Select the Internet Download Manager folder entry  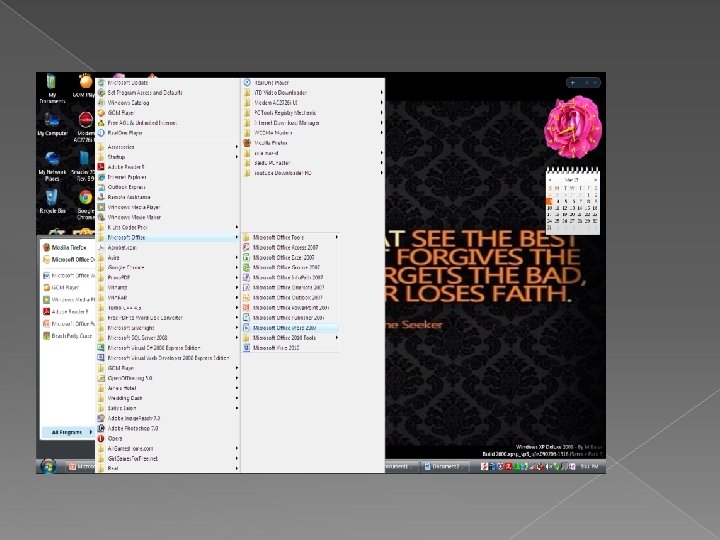pyautogui.click(x=314, y=123)
